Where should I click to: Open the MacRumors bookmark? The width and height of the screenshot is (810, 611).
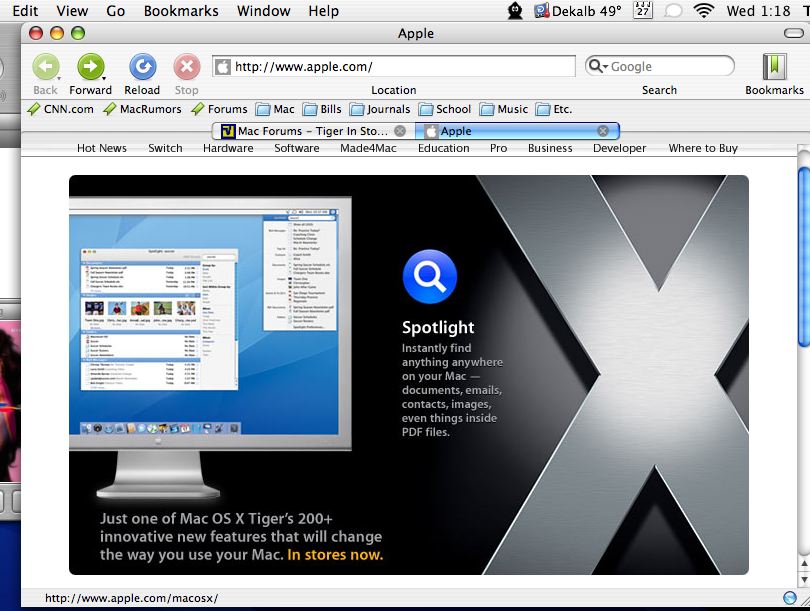(x=142, y=109)
